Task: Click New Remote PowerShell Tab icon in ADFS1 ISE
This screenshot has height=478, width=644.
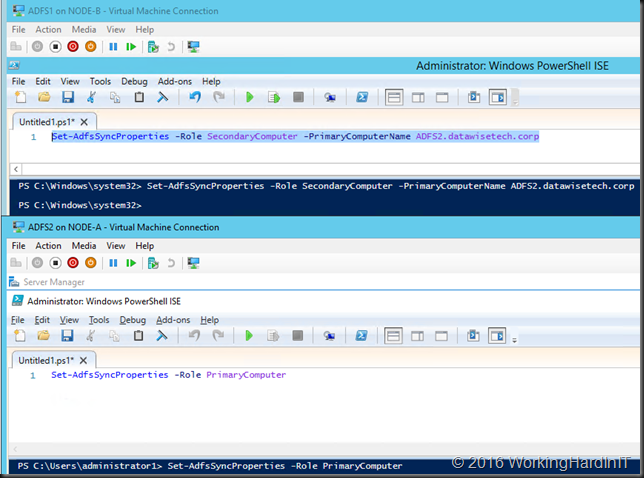Action: coord(330,97)
